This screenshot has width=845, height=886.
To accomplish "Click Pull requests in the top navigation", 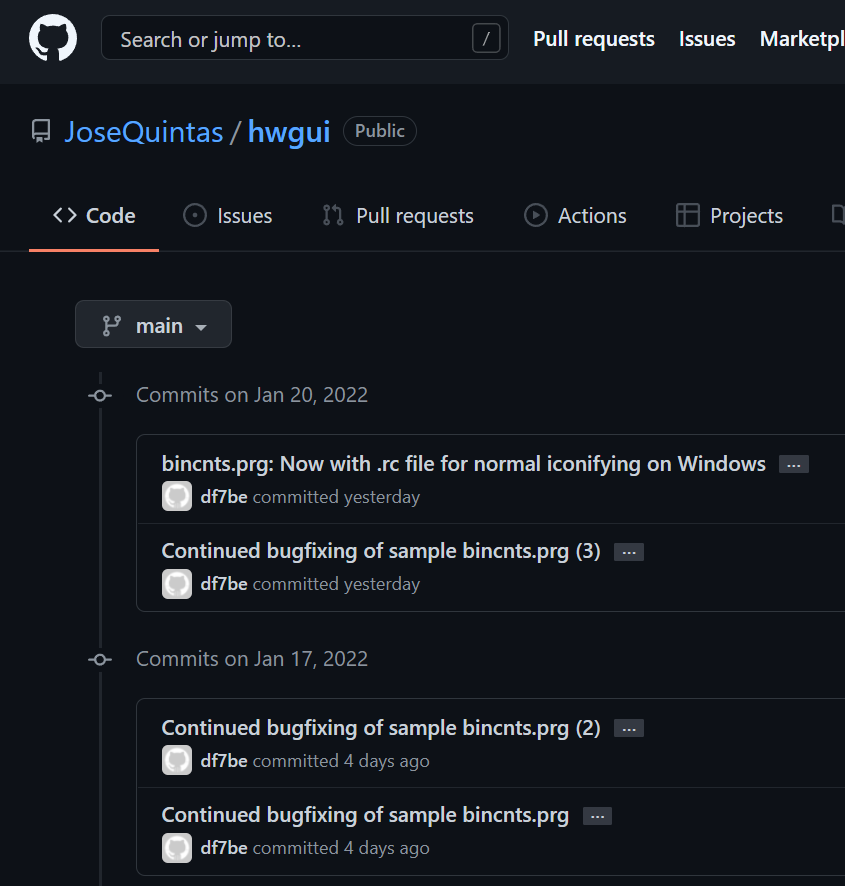I will [594, 39].
